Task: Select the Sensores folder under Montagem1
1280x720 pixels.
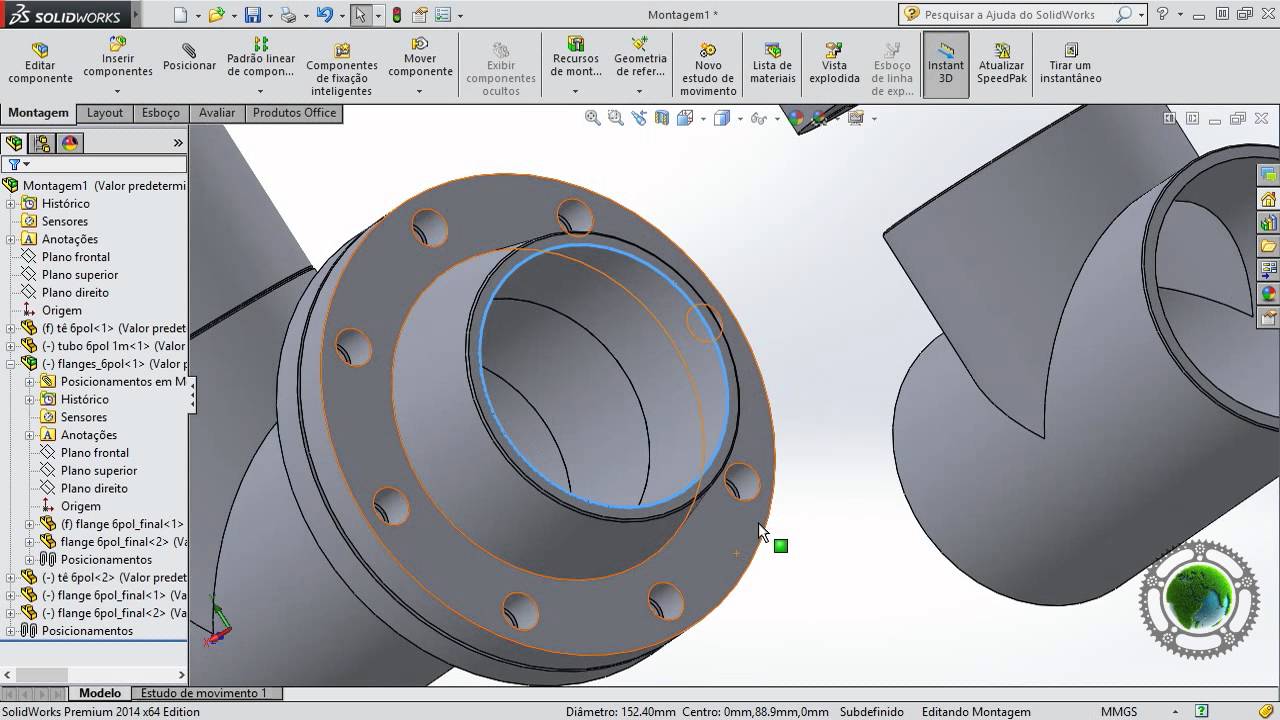Action: (x=65, y=222)
